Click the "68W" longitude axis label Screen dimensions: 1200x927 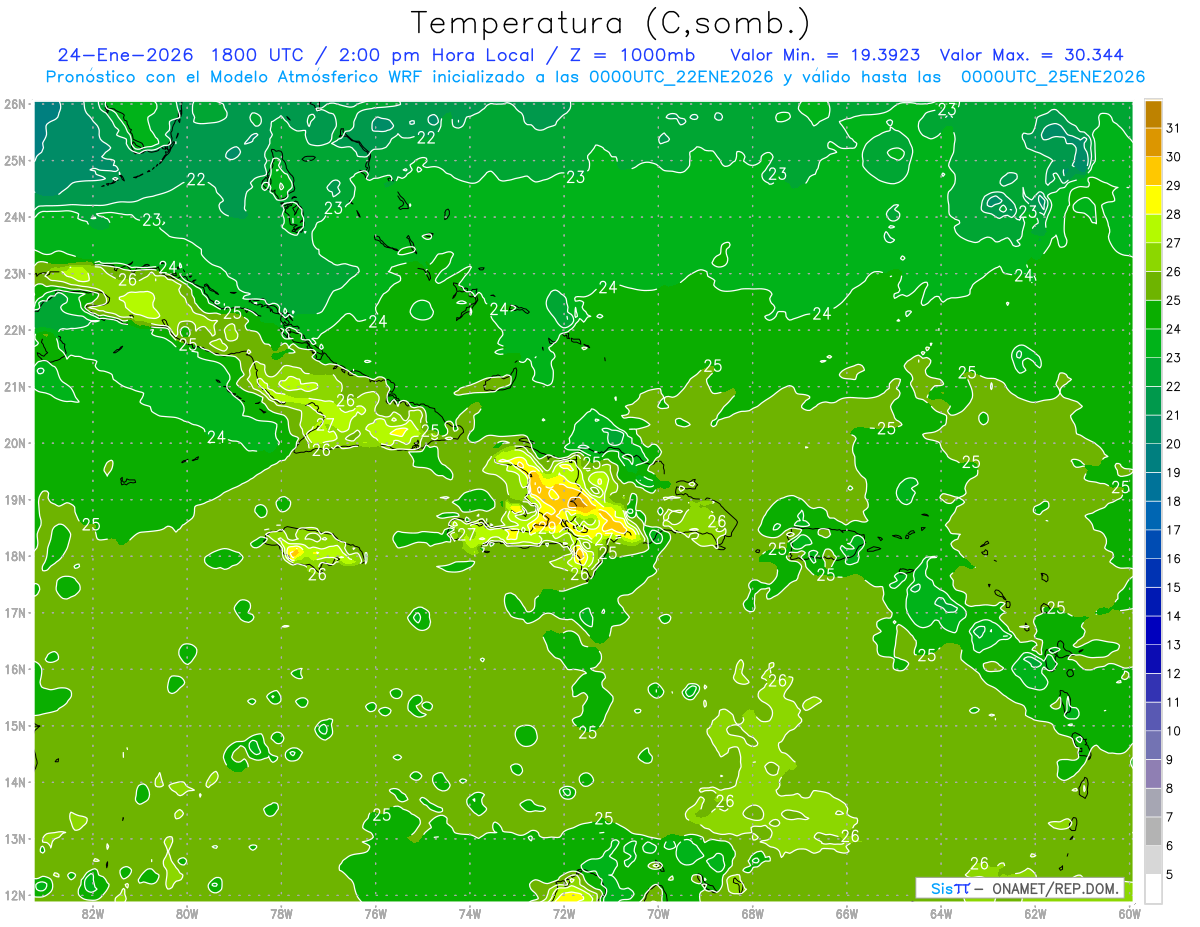(x=752, y=912)
